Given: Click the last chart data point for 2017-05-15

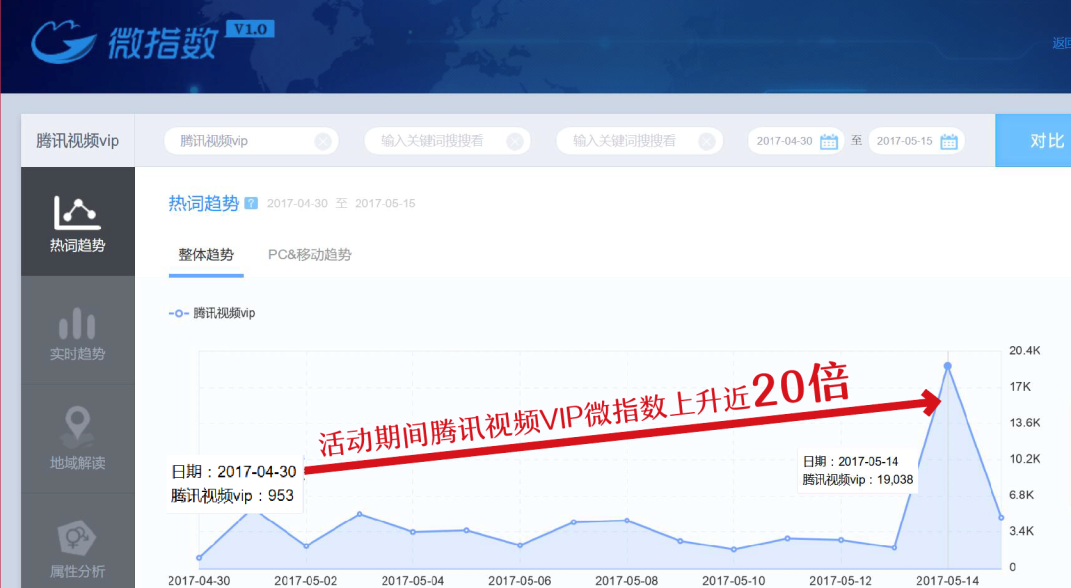Looking at the screenshot, I should tap(1001, 518).
